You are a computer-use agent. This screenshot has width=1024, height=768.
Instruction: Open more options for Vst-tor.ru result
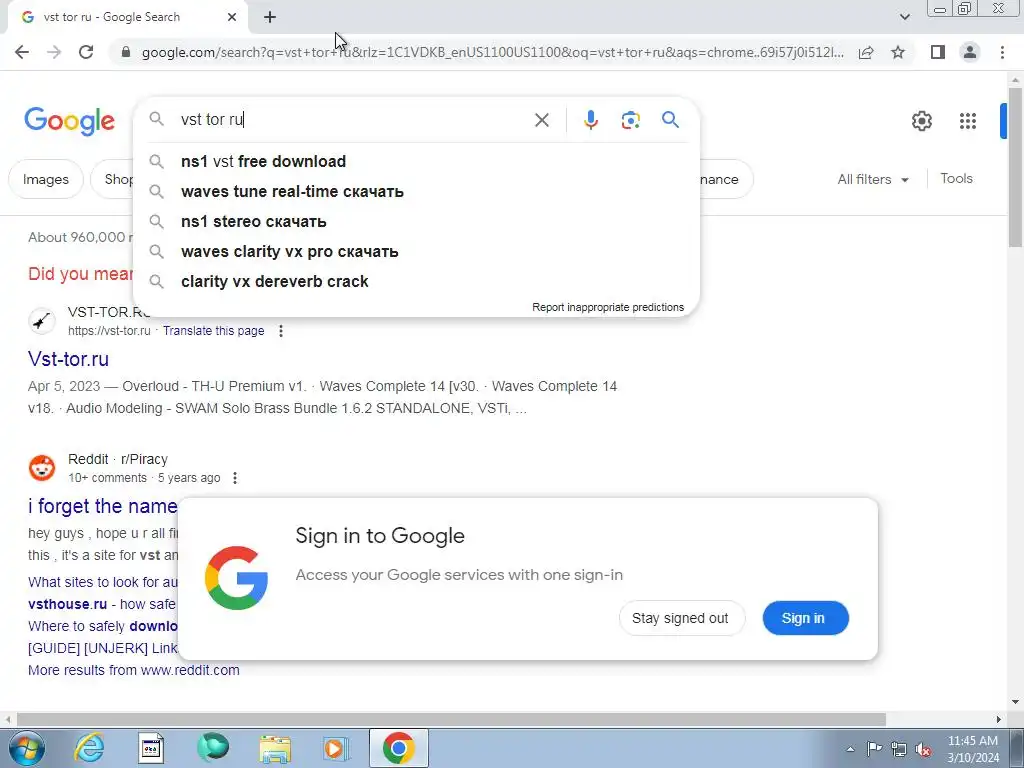click(x=281, y=331)
